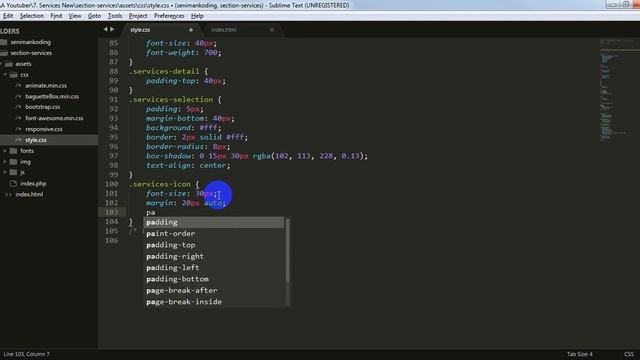640x360 pixels.
Task: Open the View menu
Action: [75, 16]
